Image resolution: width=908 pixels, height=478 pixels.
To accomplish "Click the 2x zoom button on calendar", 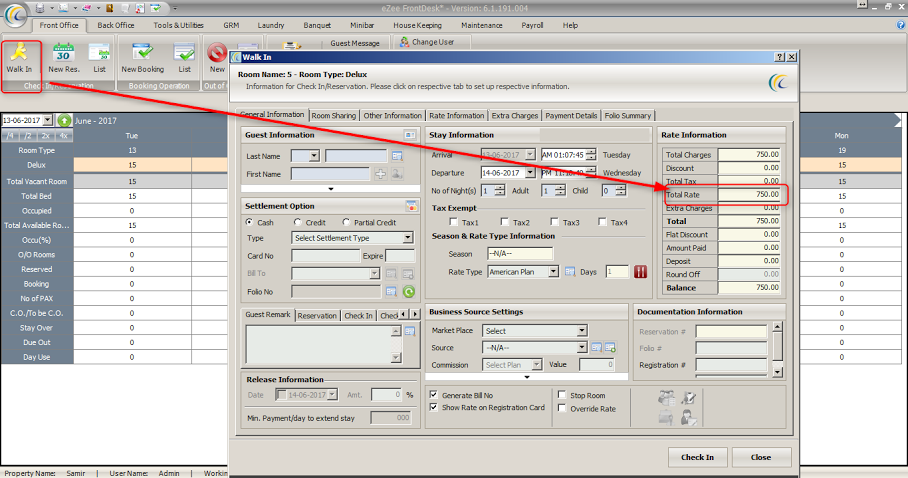I will [x=46, y=136].
